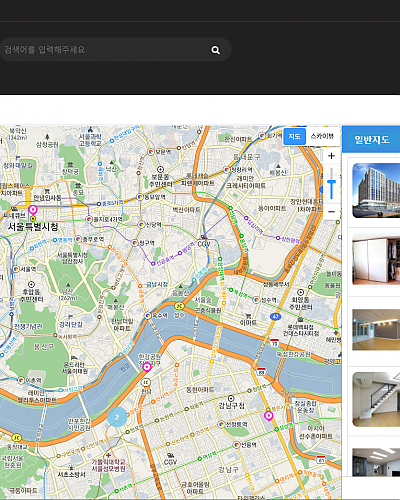Click the 을지로4가역 station icon
The image size is (400, 500).
[x=89, y=219]
